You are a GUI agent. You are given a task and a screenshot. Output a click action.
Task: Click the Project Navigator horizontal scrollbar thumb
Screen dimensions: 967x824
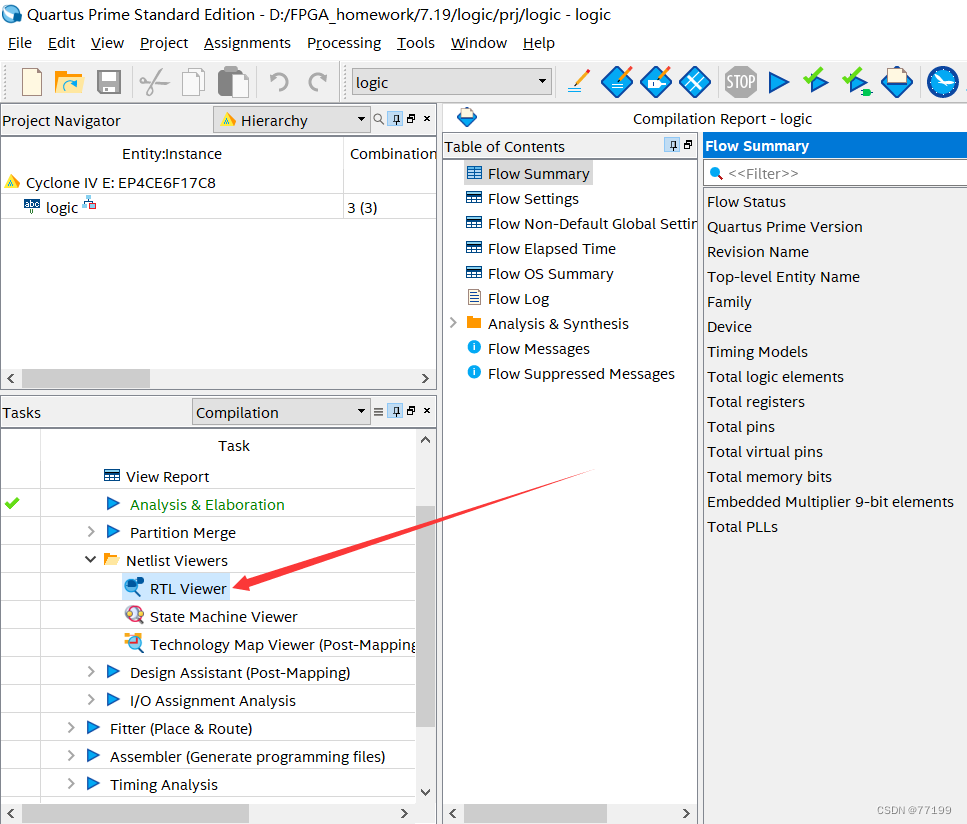click(86, 378)
